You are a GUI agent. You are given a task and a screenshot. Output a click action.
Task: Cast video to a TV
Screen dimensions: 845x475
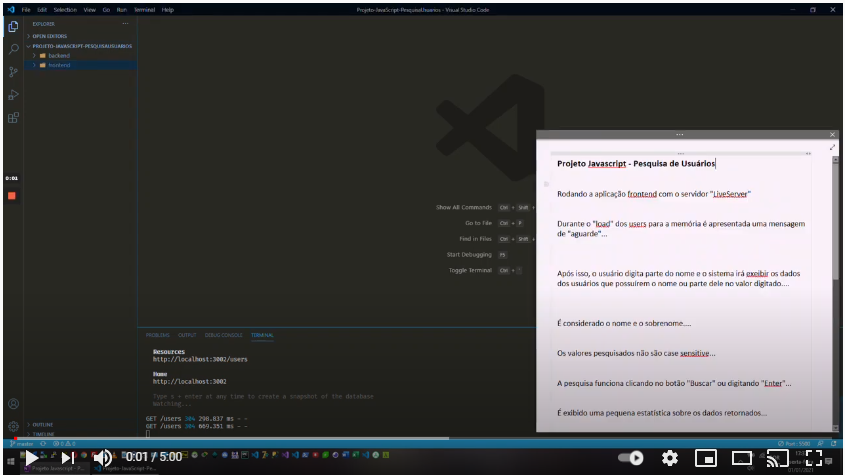(x=778, y=458)
